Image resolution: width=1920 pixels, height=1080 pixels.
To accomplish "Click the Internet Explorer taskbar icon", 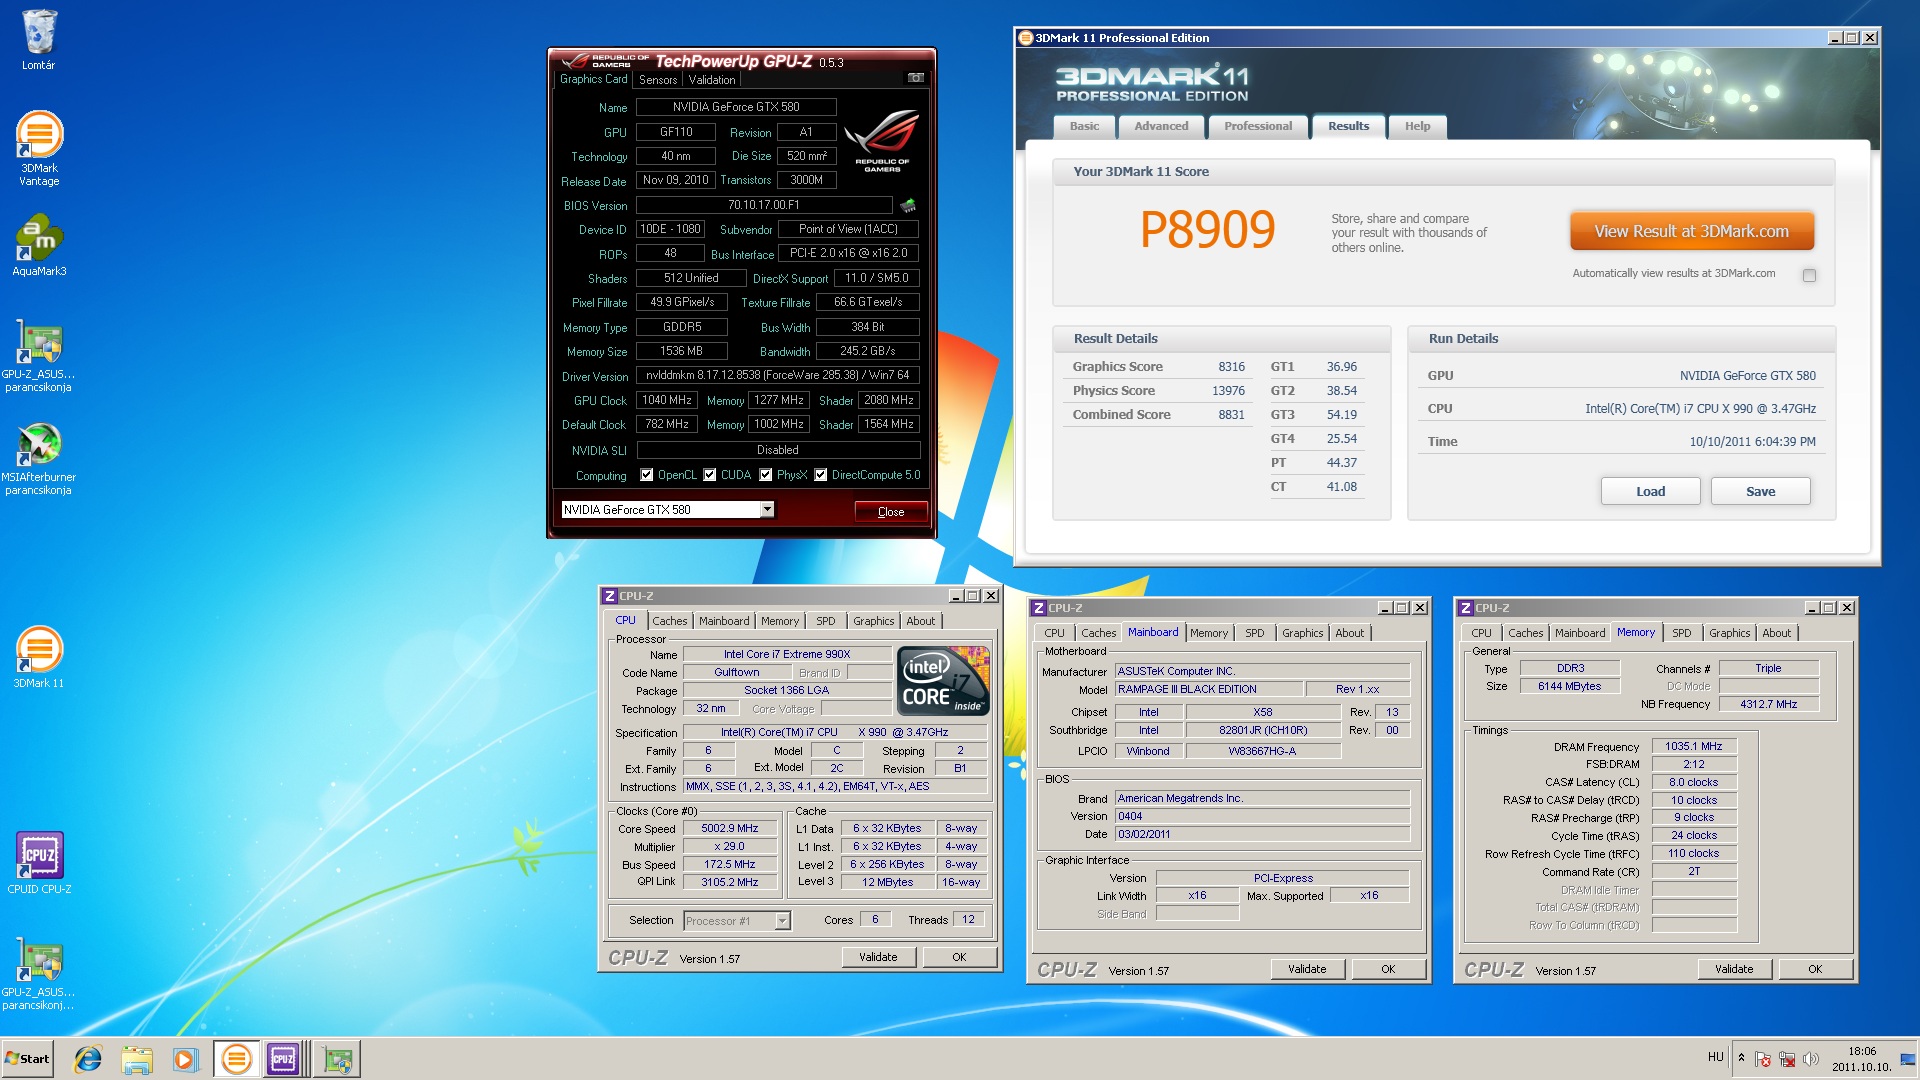I will tap(88, 1059).
